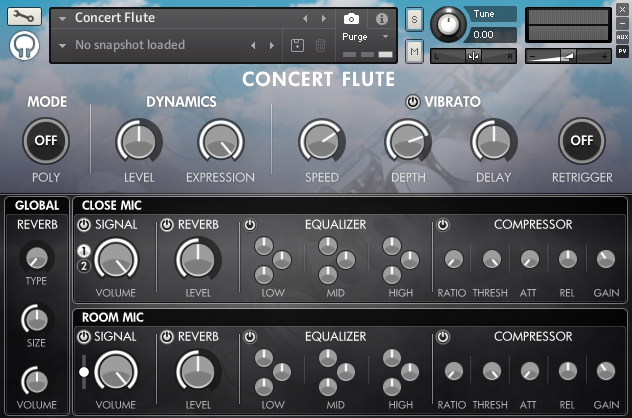Image resolution: width=632 pixels, height=418 pixels.
Task: Click the Room Mic Volume knob
Action: coord(116,372)
